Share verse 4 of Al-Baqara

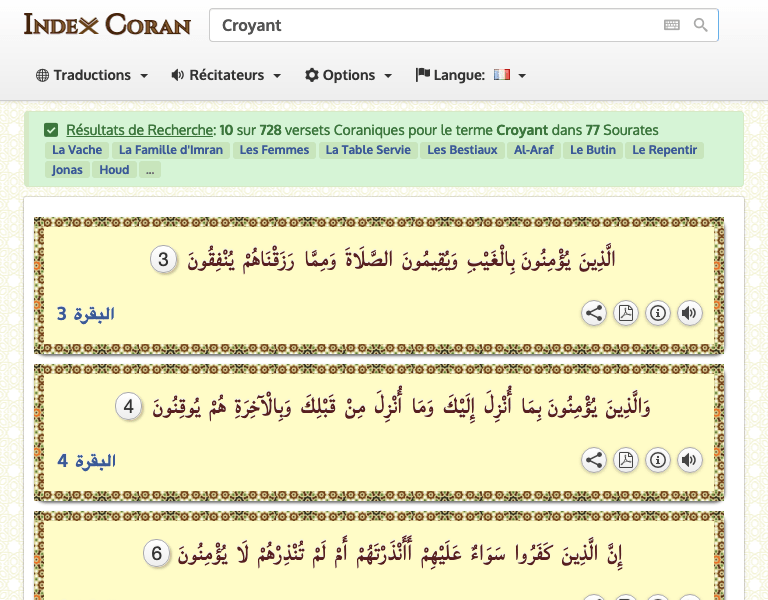pyautogui.click(x=594, y=460)
